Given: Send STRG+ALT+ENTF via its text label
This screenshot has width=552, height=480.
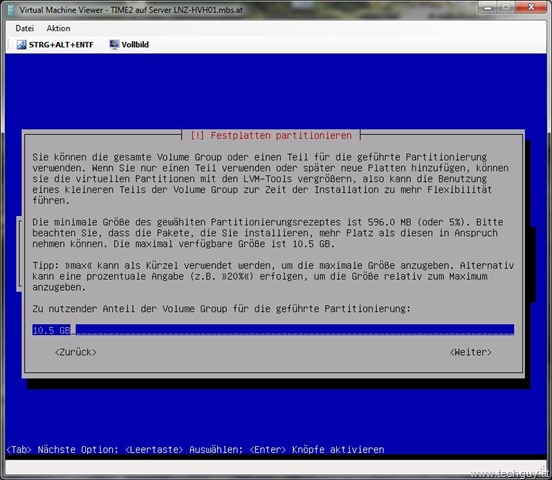Looking at the screenshot, I should 61,45.
